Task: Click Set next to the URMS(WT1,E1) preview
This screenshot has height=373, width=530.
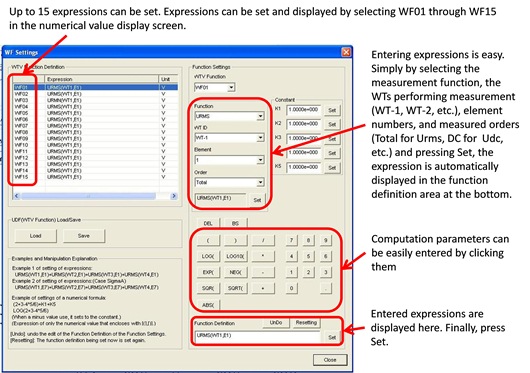Action: [x=257, y=200]
